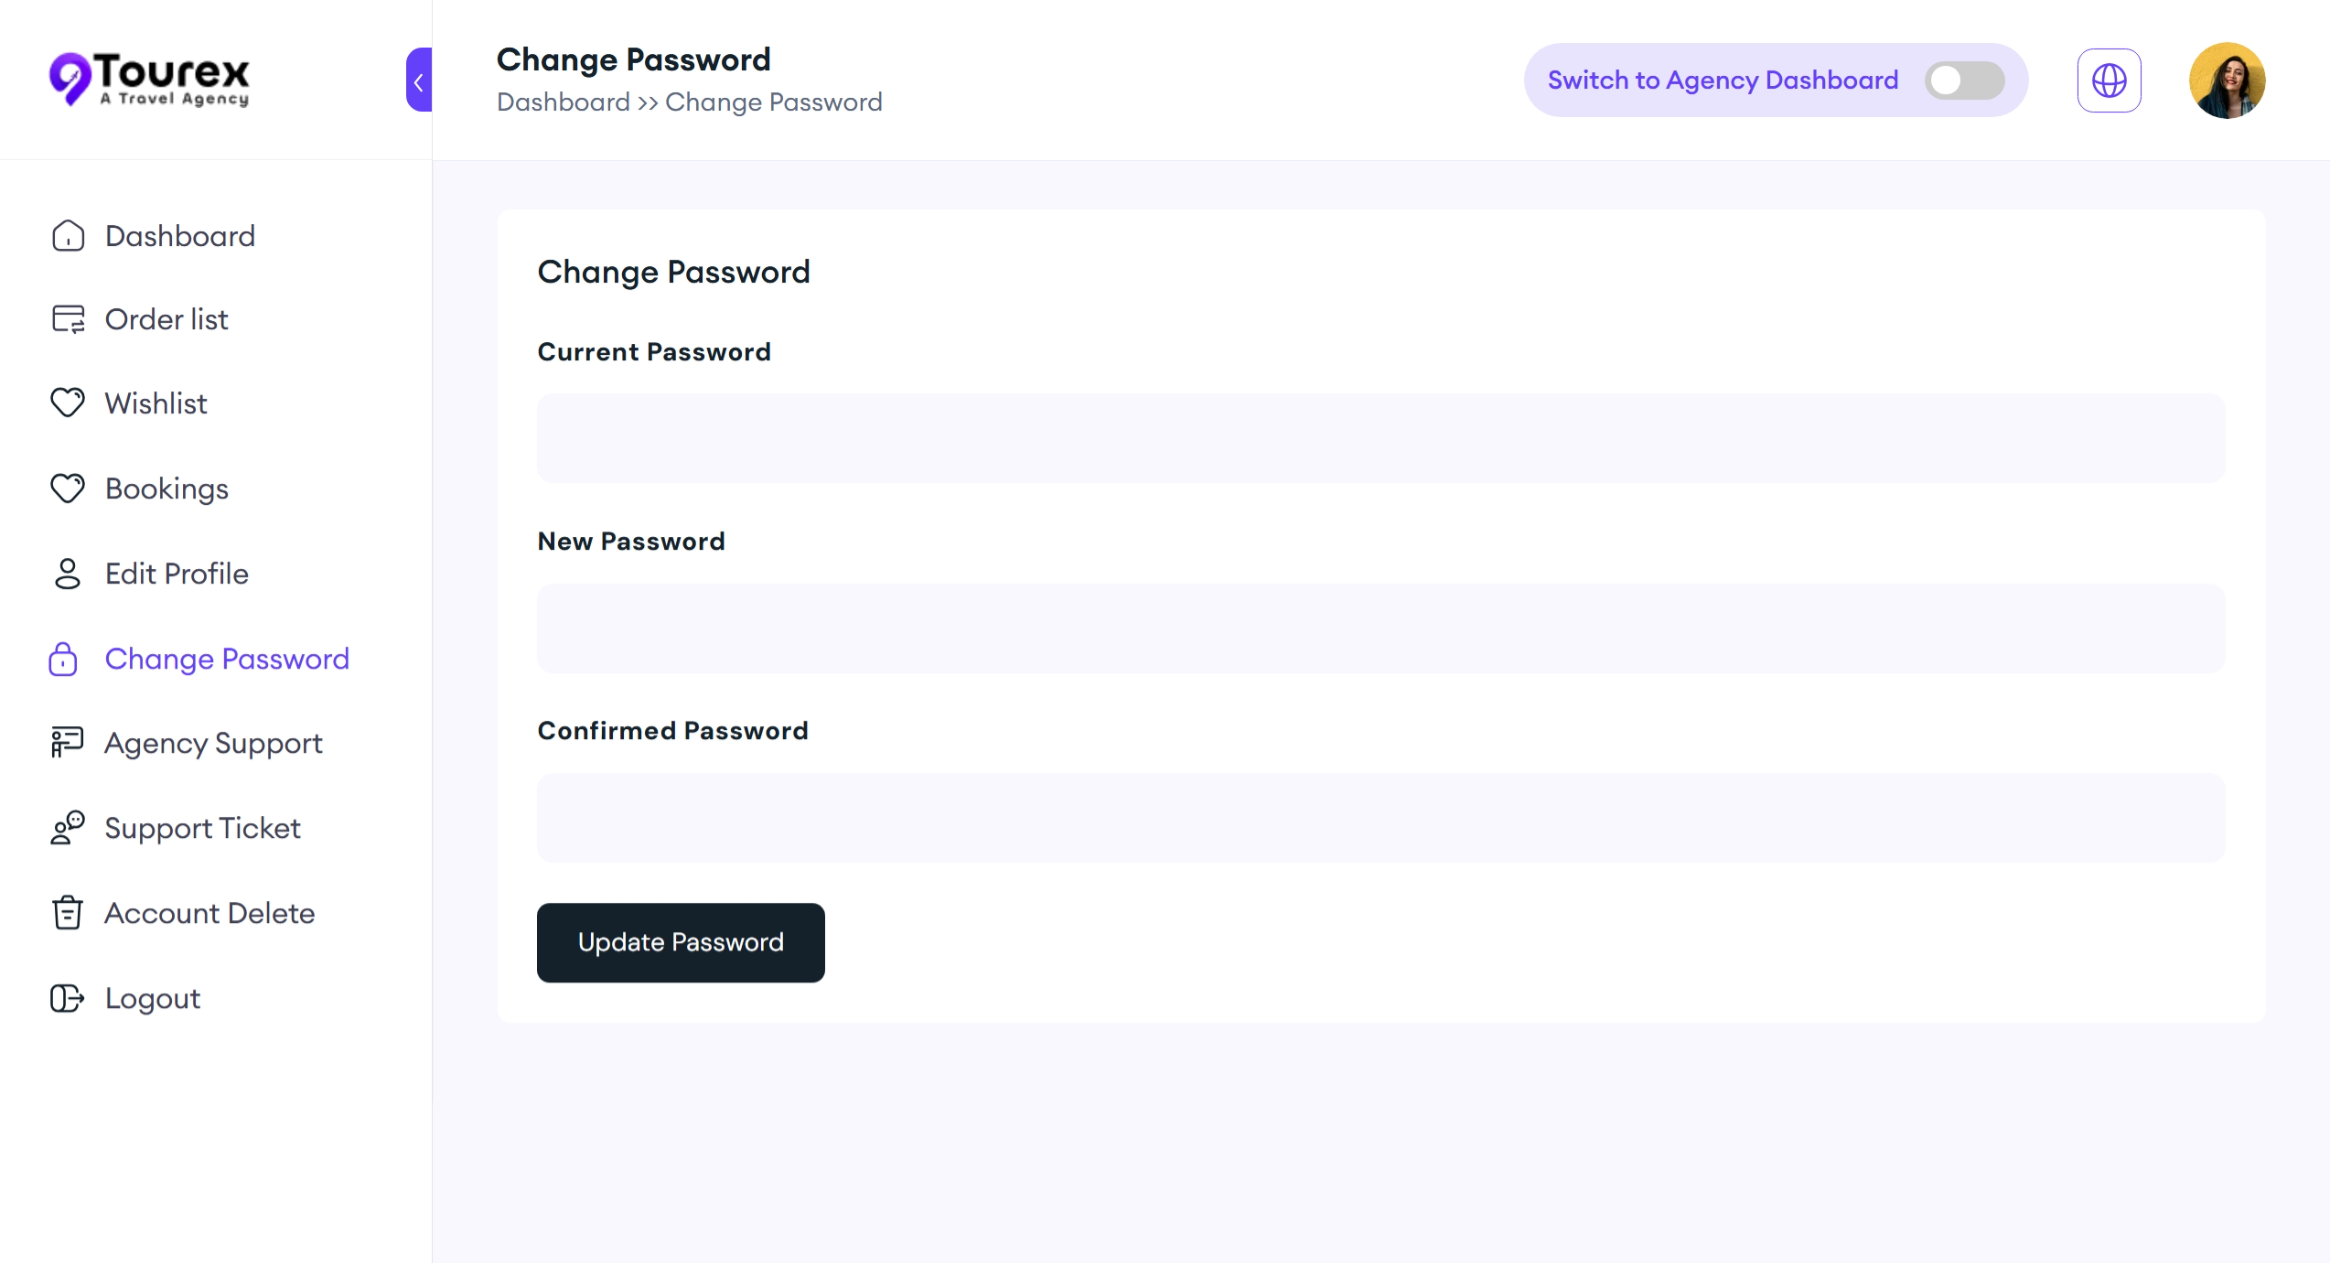Click the Order list card icon

point(68,319)
